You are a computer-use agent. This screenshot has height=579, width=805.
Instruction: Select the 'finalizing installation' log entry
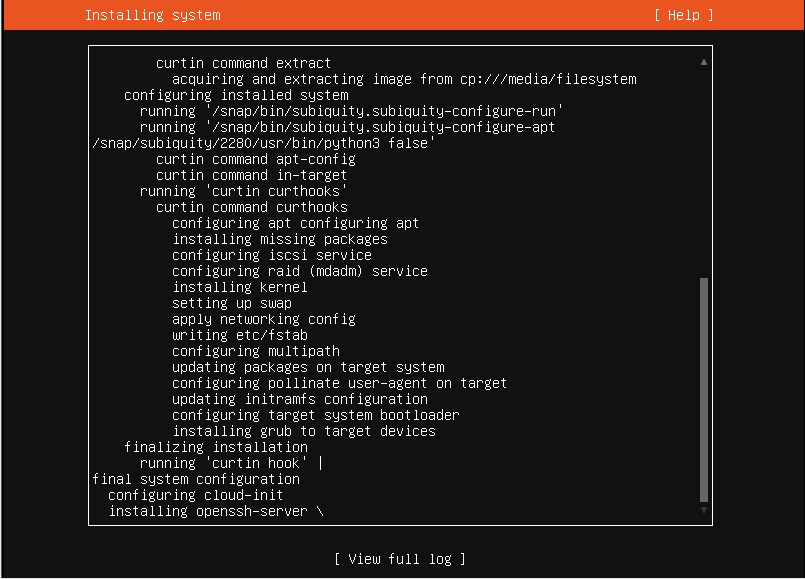pos(215,447)
